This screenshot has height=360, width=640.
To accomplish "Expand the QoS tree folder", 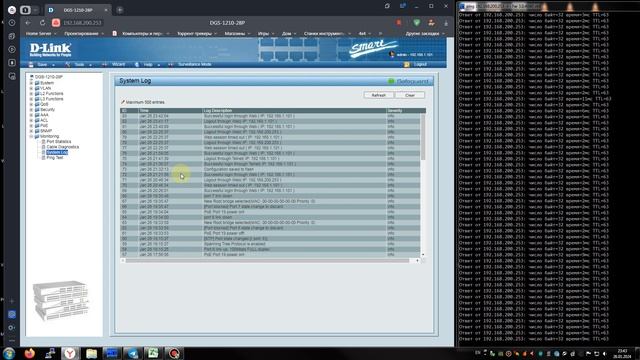I will [31, 104].
